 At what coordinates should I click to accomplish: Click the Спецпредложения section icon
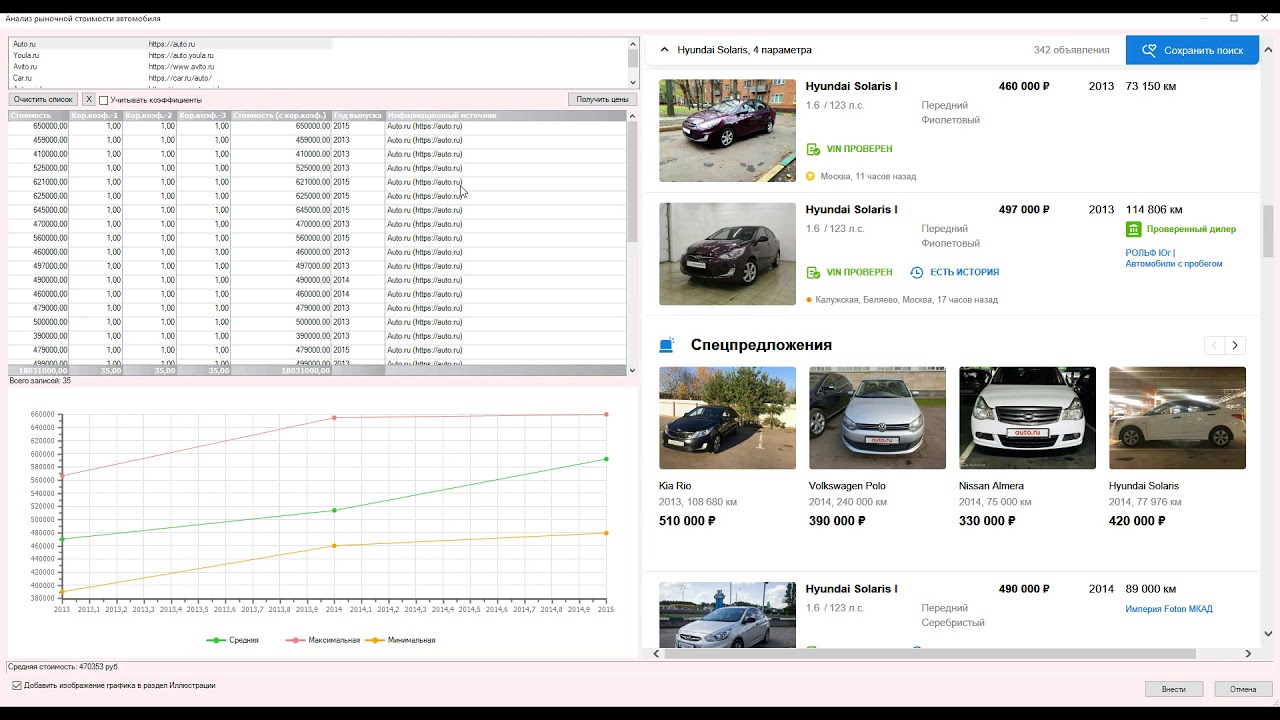pyautogui.click(x=667, y=345)
